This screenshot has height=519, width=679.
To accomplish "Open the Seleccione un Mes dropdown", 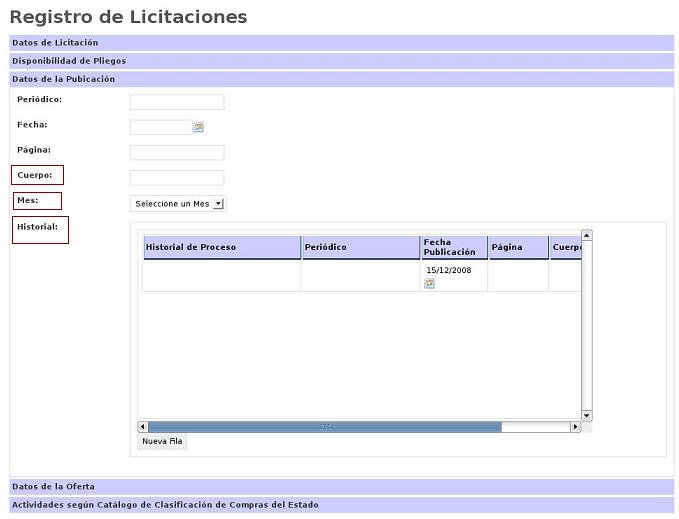I will tap(178, 204).
